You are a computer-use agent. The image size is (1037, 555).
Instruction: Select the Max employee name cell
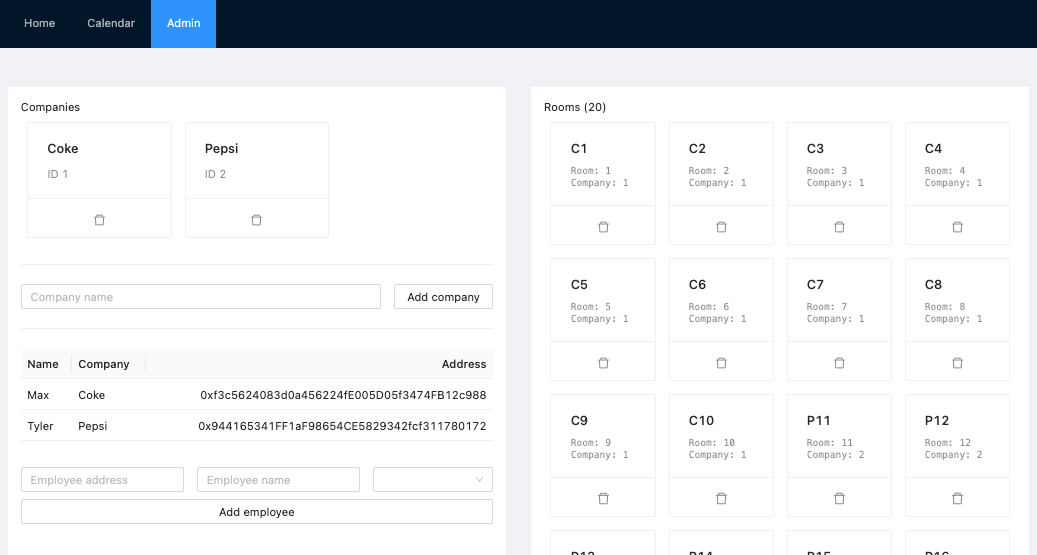[x=38, y=395]
